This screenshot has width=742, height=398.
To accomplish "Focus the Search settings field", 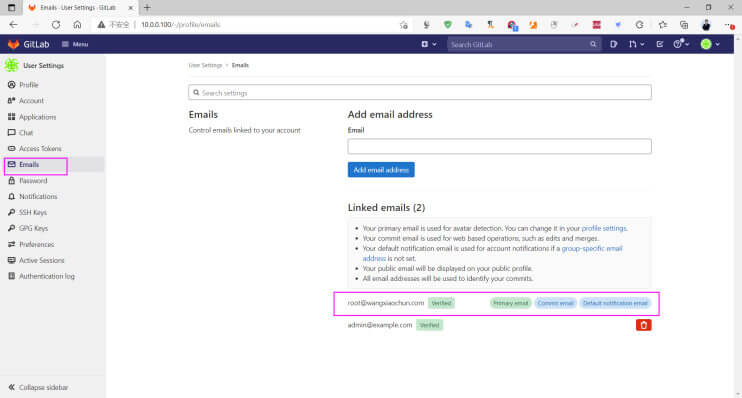I will (420, 92).
